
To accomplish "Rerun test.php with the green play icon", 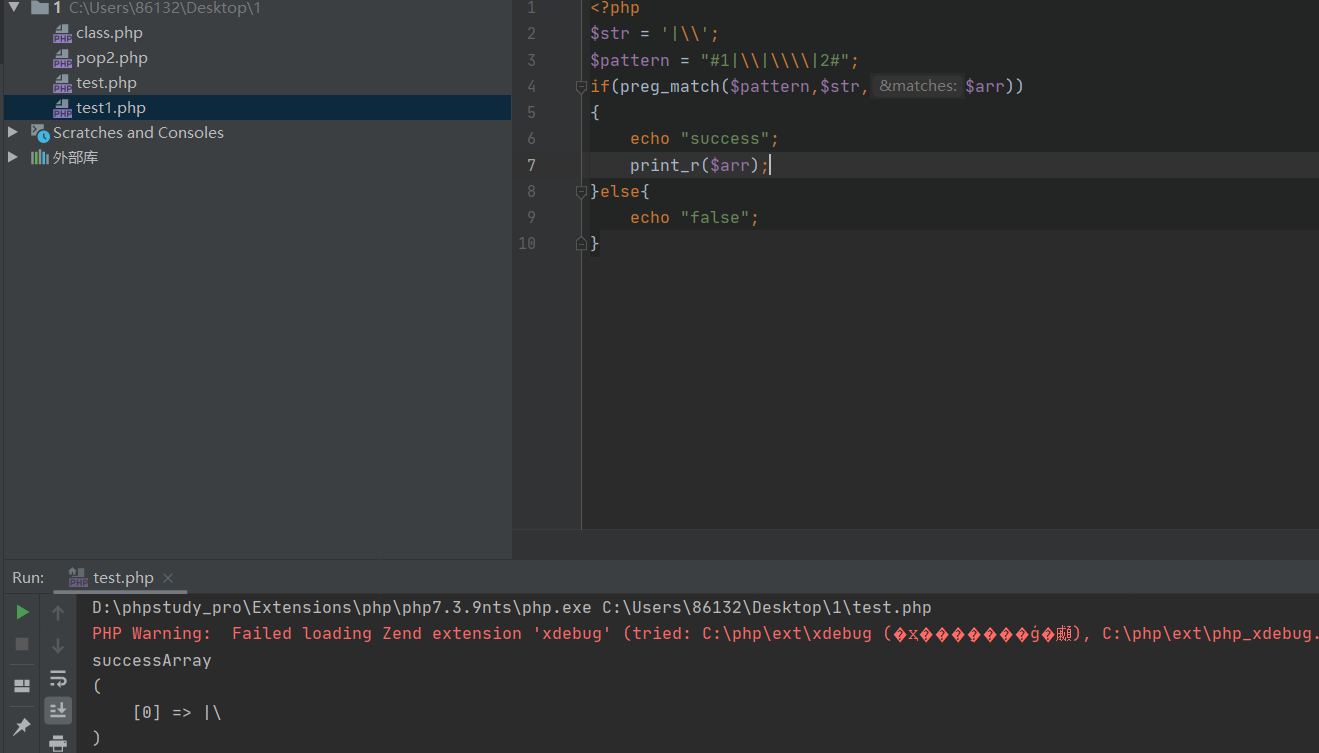I will 22,611.
